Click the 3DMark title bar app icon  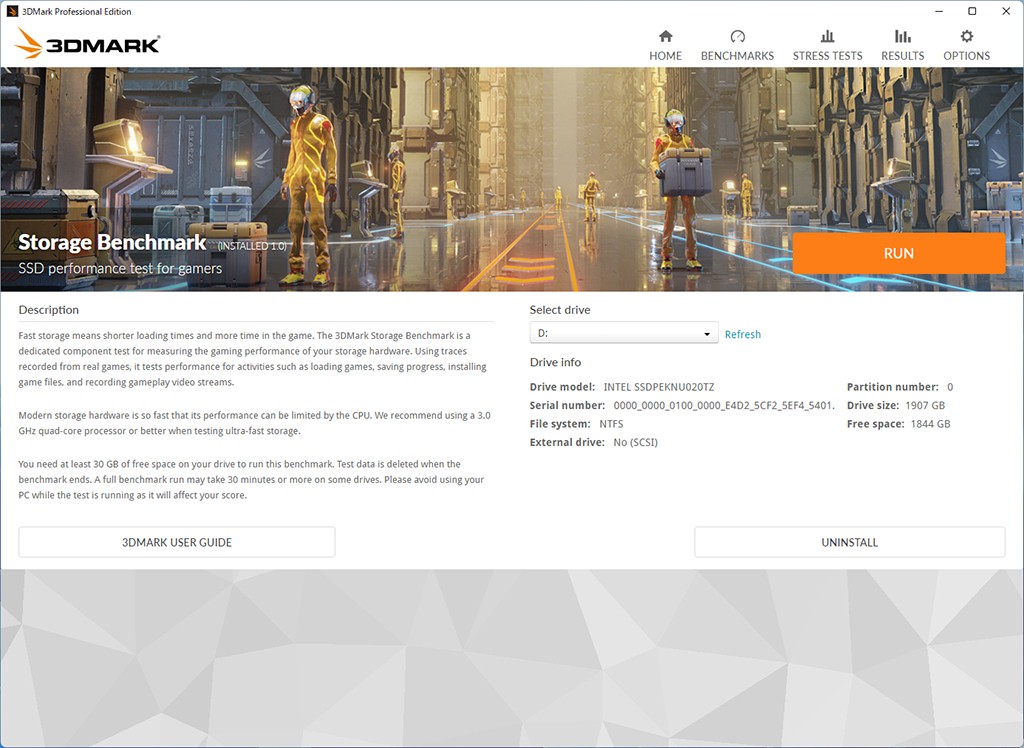pyautogui.click(x=11, y=11)
